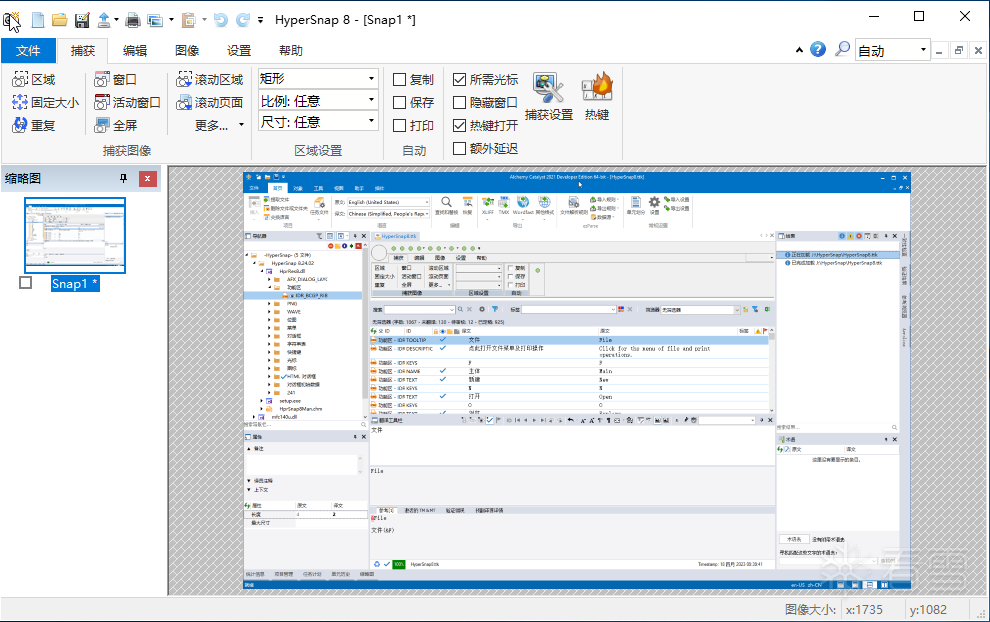Enable the 额外延迟 checkbox
Viewport: 990px width, 622px height.
click(x=460, y=148)
